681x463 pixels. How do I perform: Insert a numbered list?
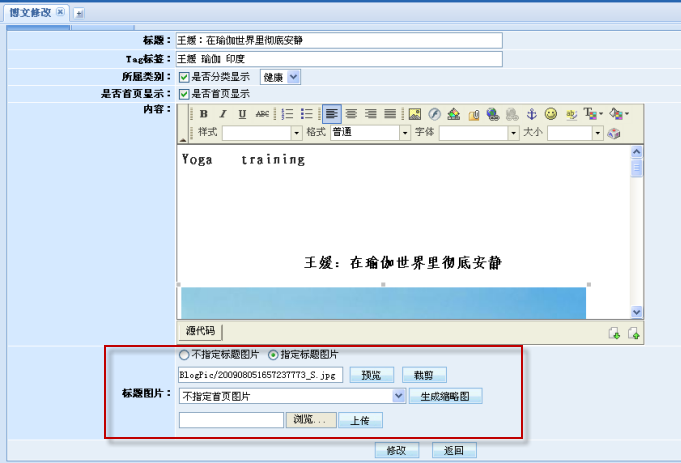pyautogui.click(x=287, y=114)
